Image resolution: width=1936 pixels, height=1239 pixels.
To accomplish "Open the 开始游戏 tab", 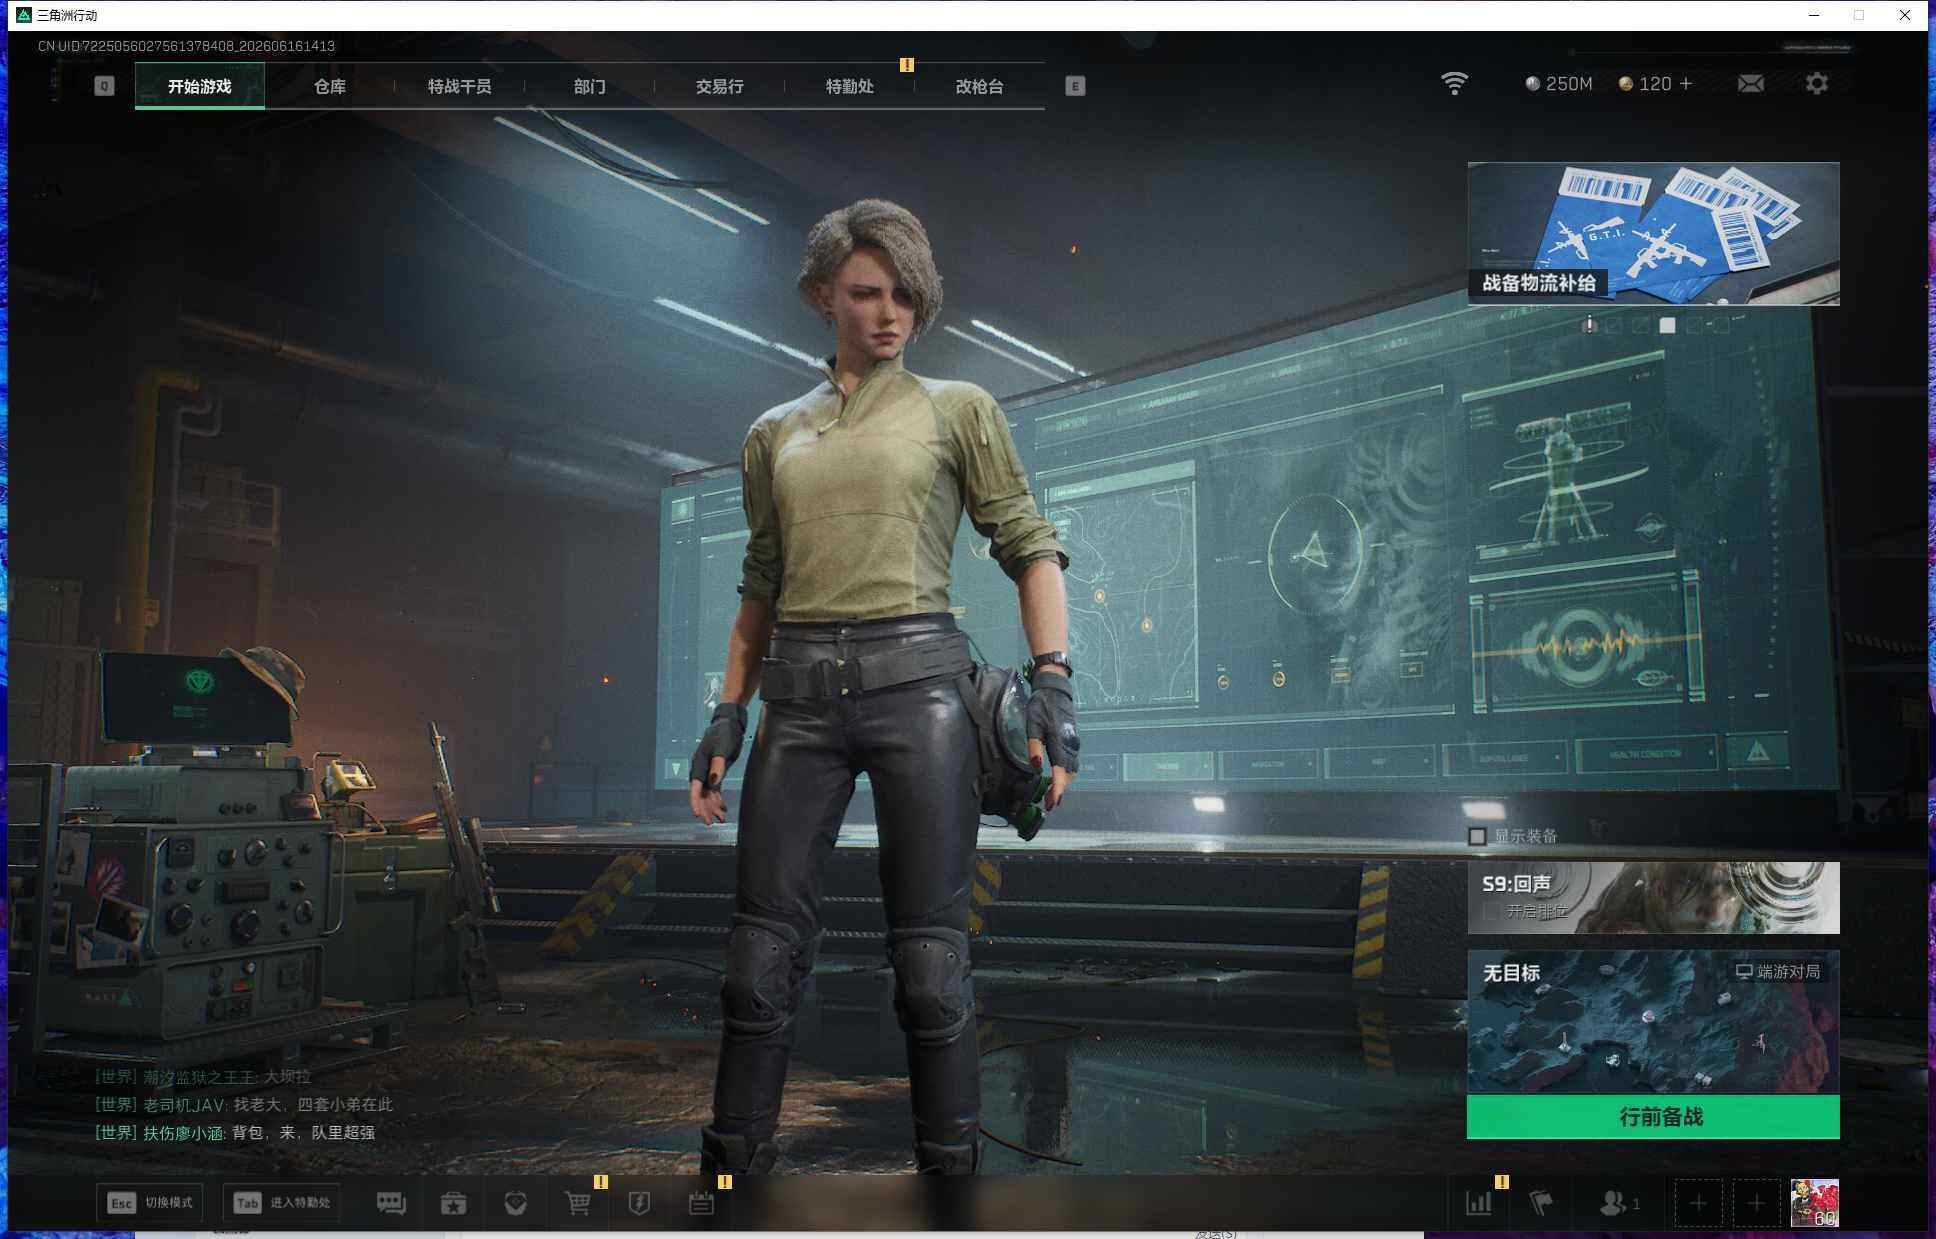I will tap(200, 86).
